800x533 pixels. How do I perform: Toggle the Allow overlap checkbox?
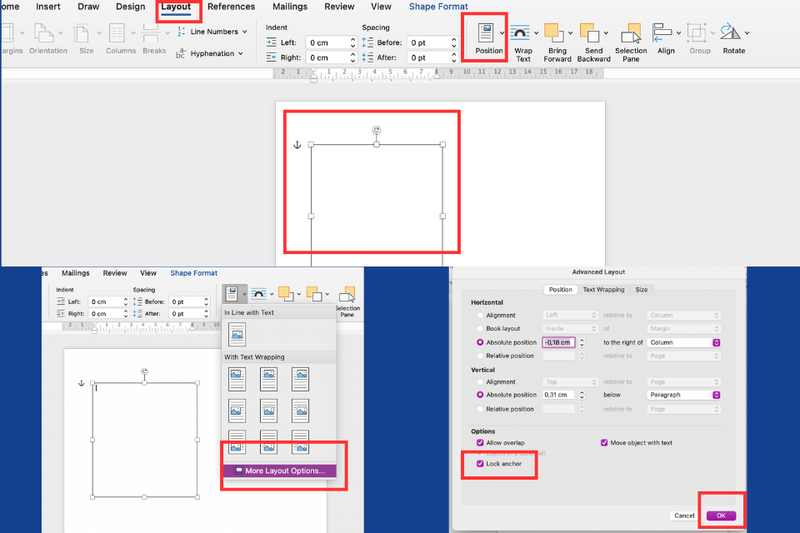pos(480,443)
